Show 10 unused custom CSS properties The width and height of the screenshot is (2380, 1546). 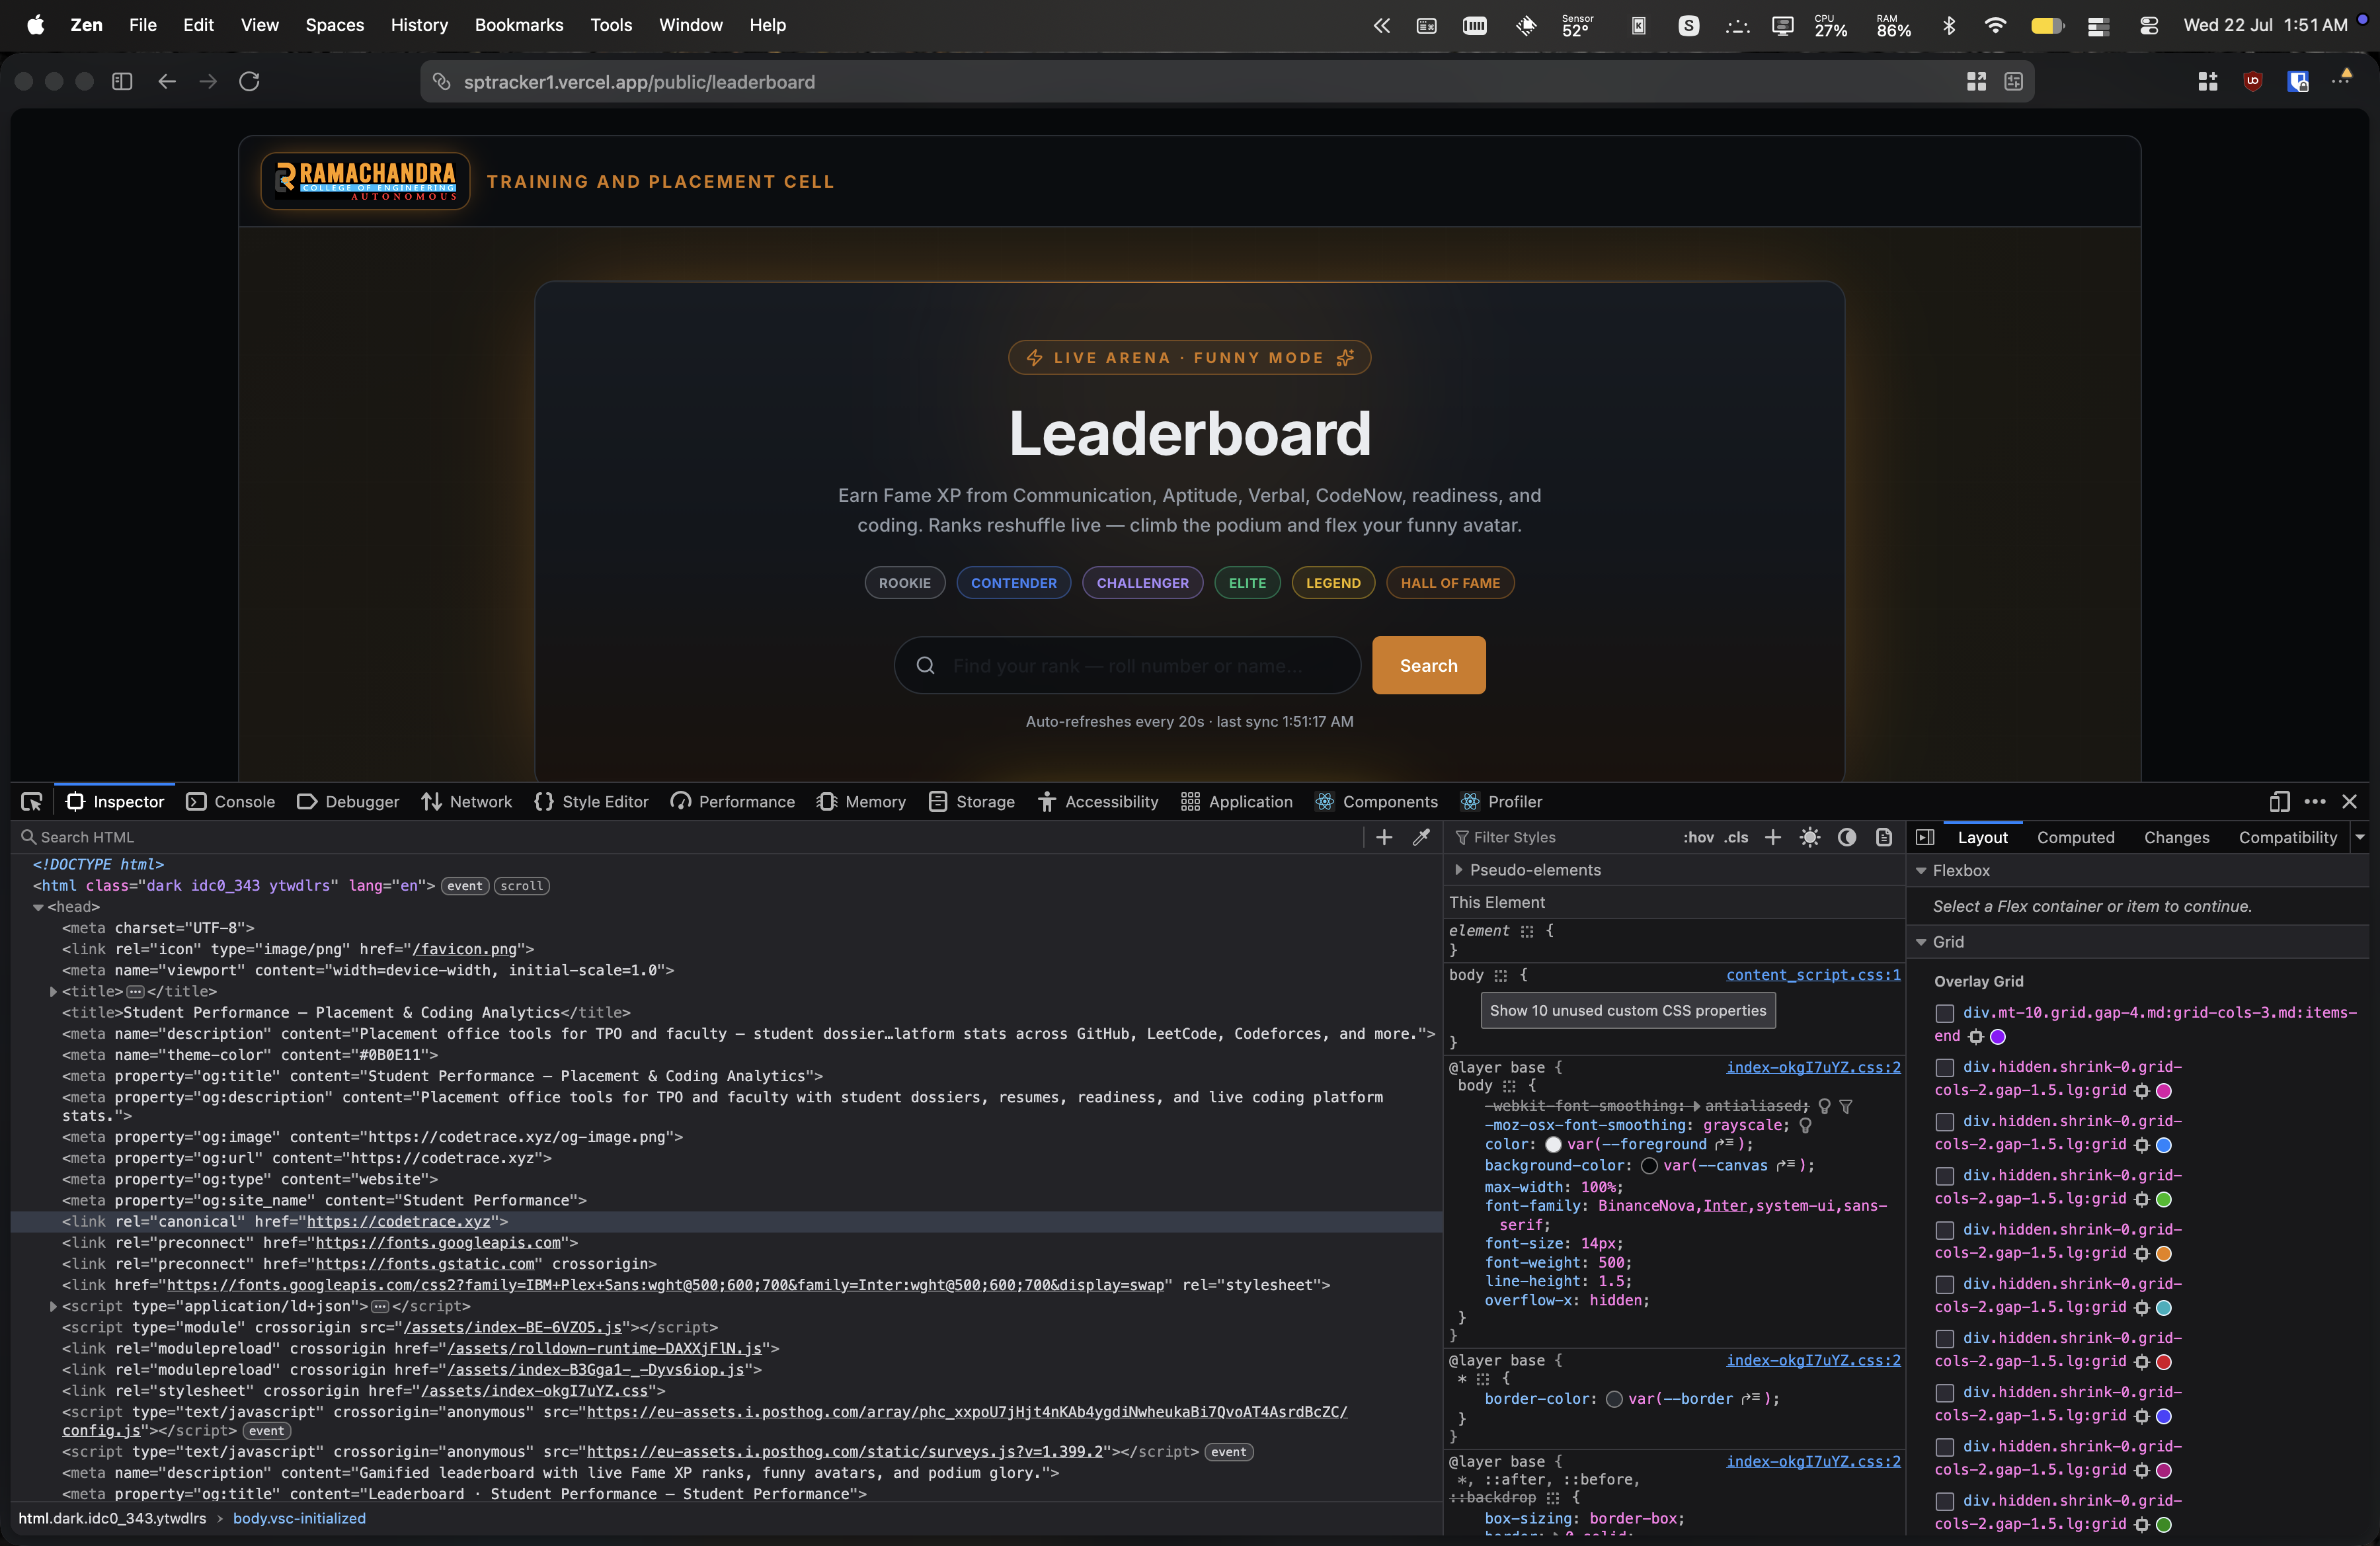click(1628, 1010)
